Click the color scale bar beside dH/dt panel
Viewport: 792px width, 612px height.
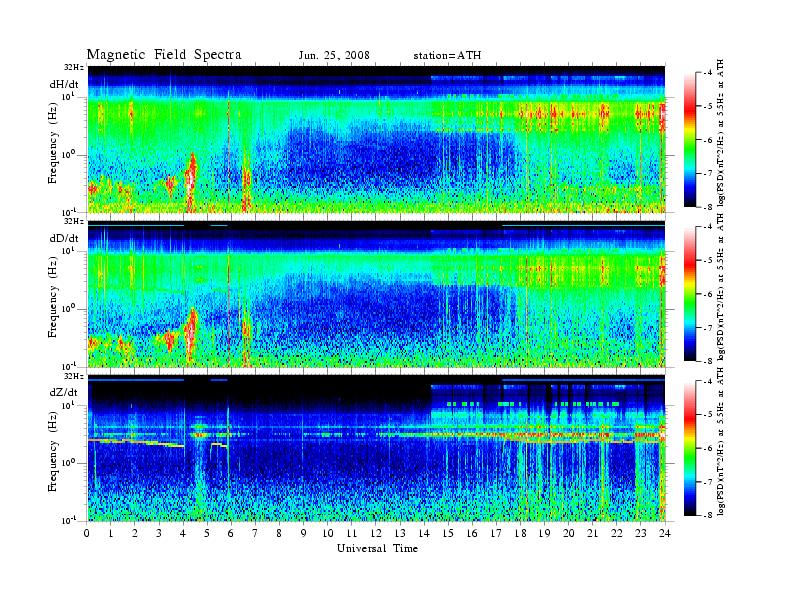(690, 140)
